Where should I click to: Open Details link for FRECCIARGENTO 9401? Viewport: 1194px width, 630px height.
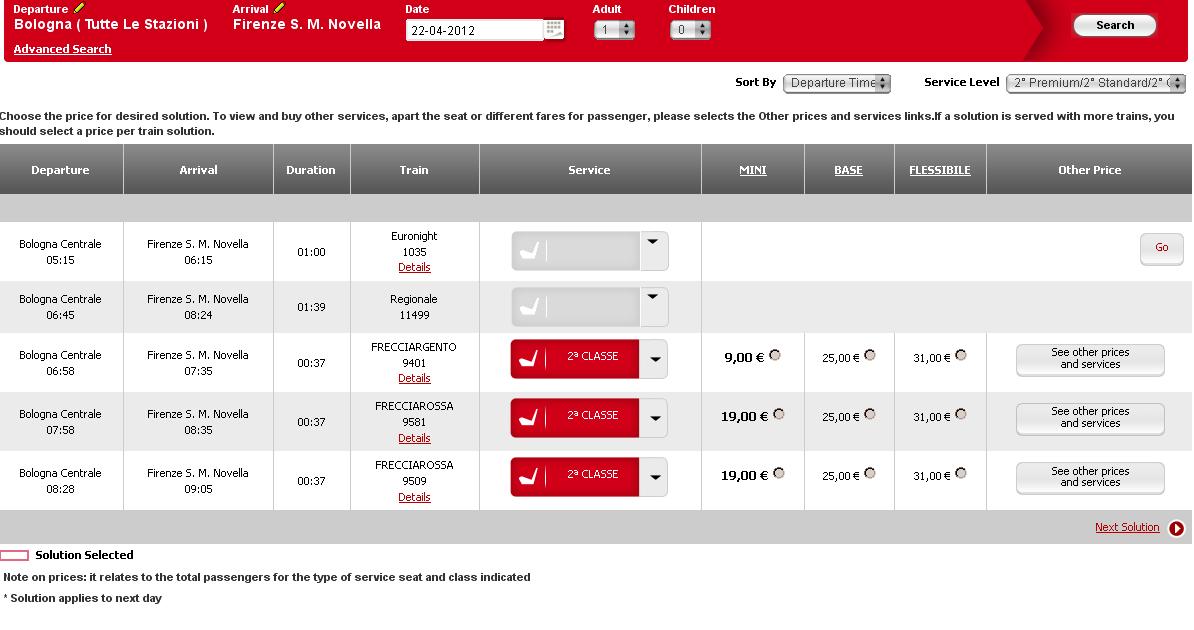click(414, 379)
